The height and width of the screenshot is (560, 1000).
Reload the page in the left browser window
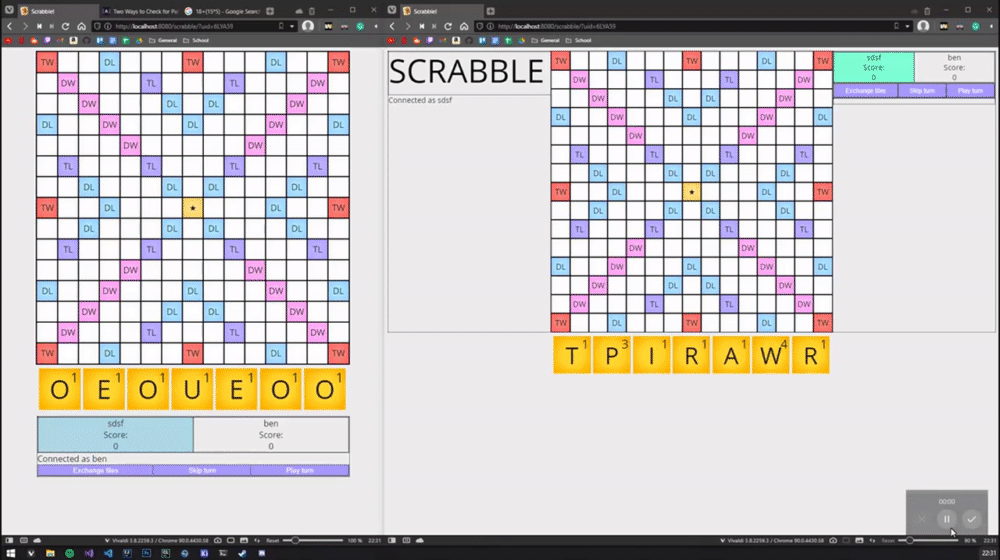click(x=65, y=26)
